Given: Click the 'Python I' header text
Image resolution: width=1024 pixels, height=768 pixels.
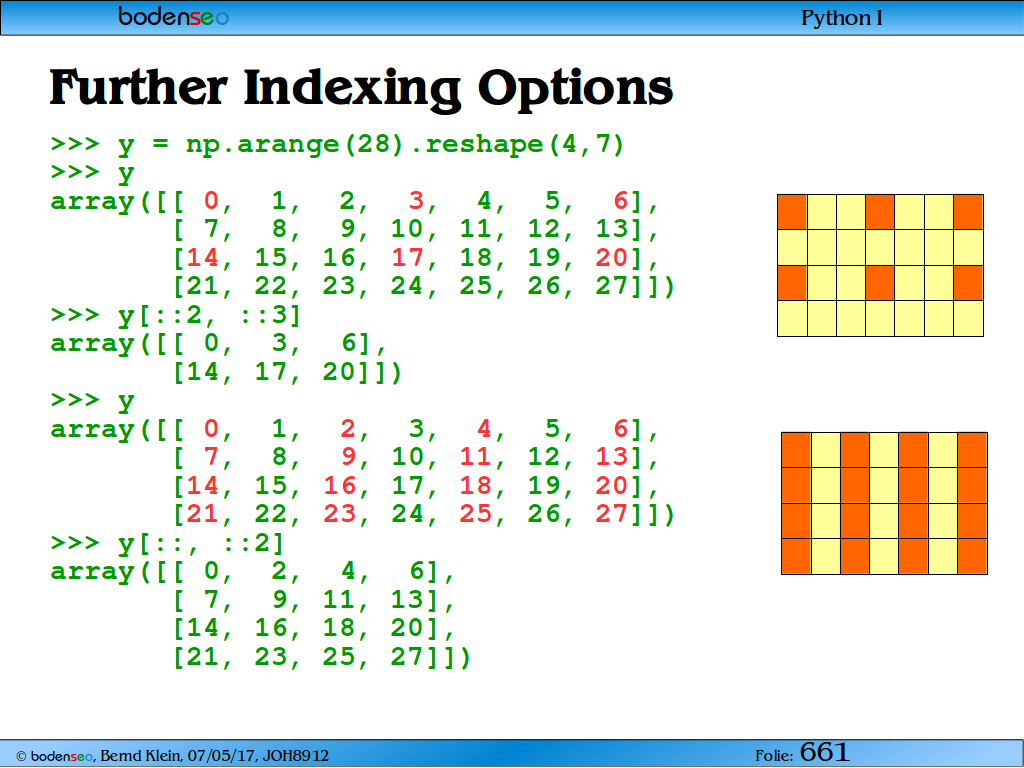Looking at the screenshot, I should (841, 18).
